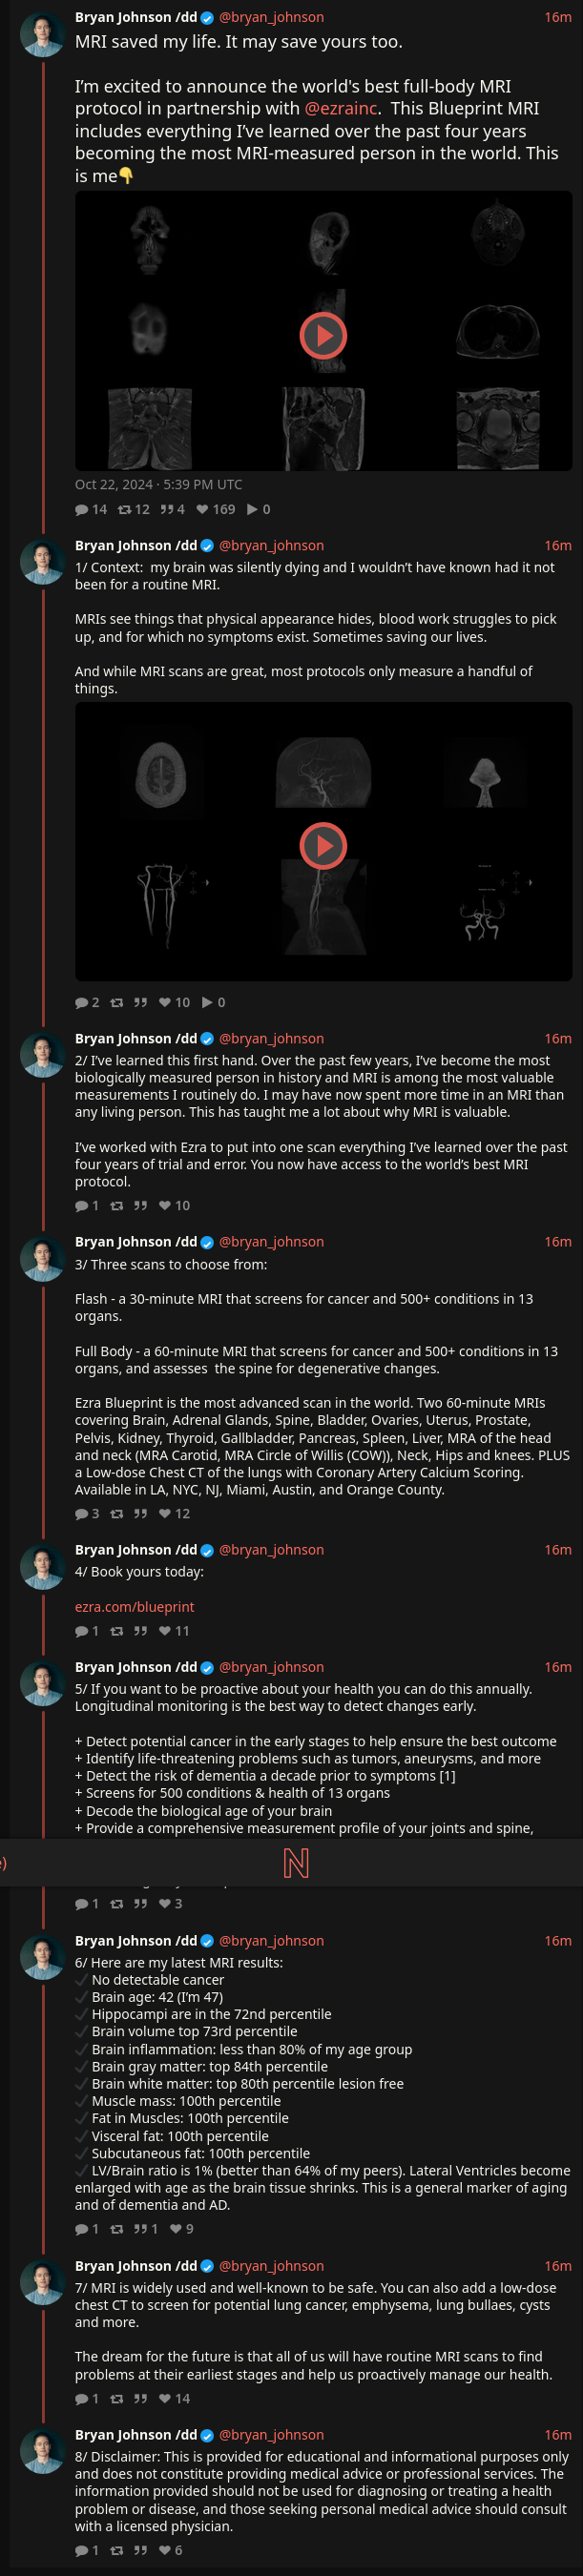Click the Nitter N logo
Viewport: 583px width, 2576px height.
point(296,1863)
